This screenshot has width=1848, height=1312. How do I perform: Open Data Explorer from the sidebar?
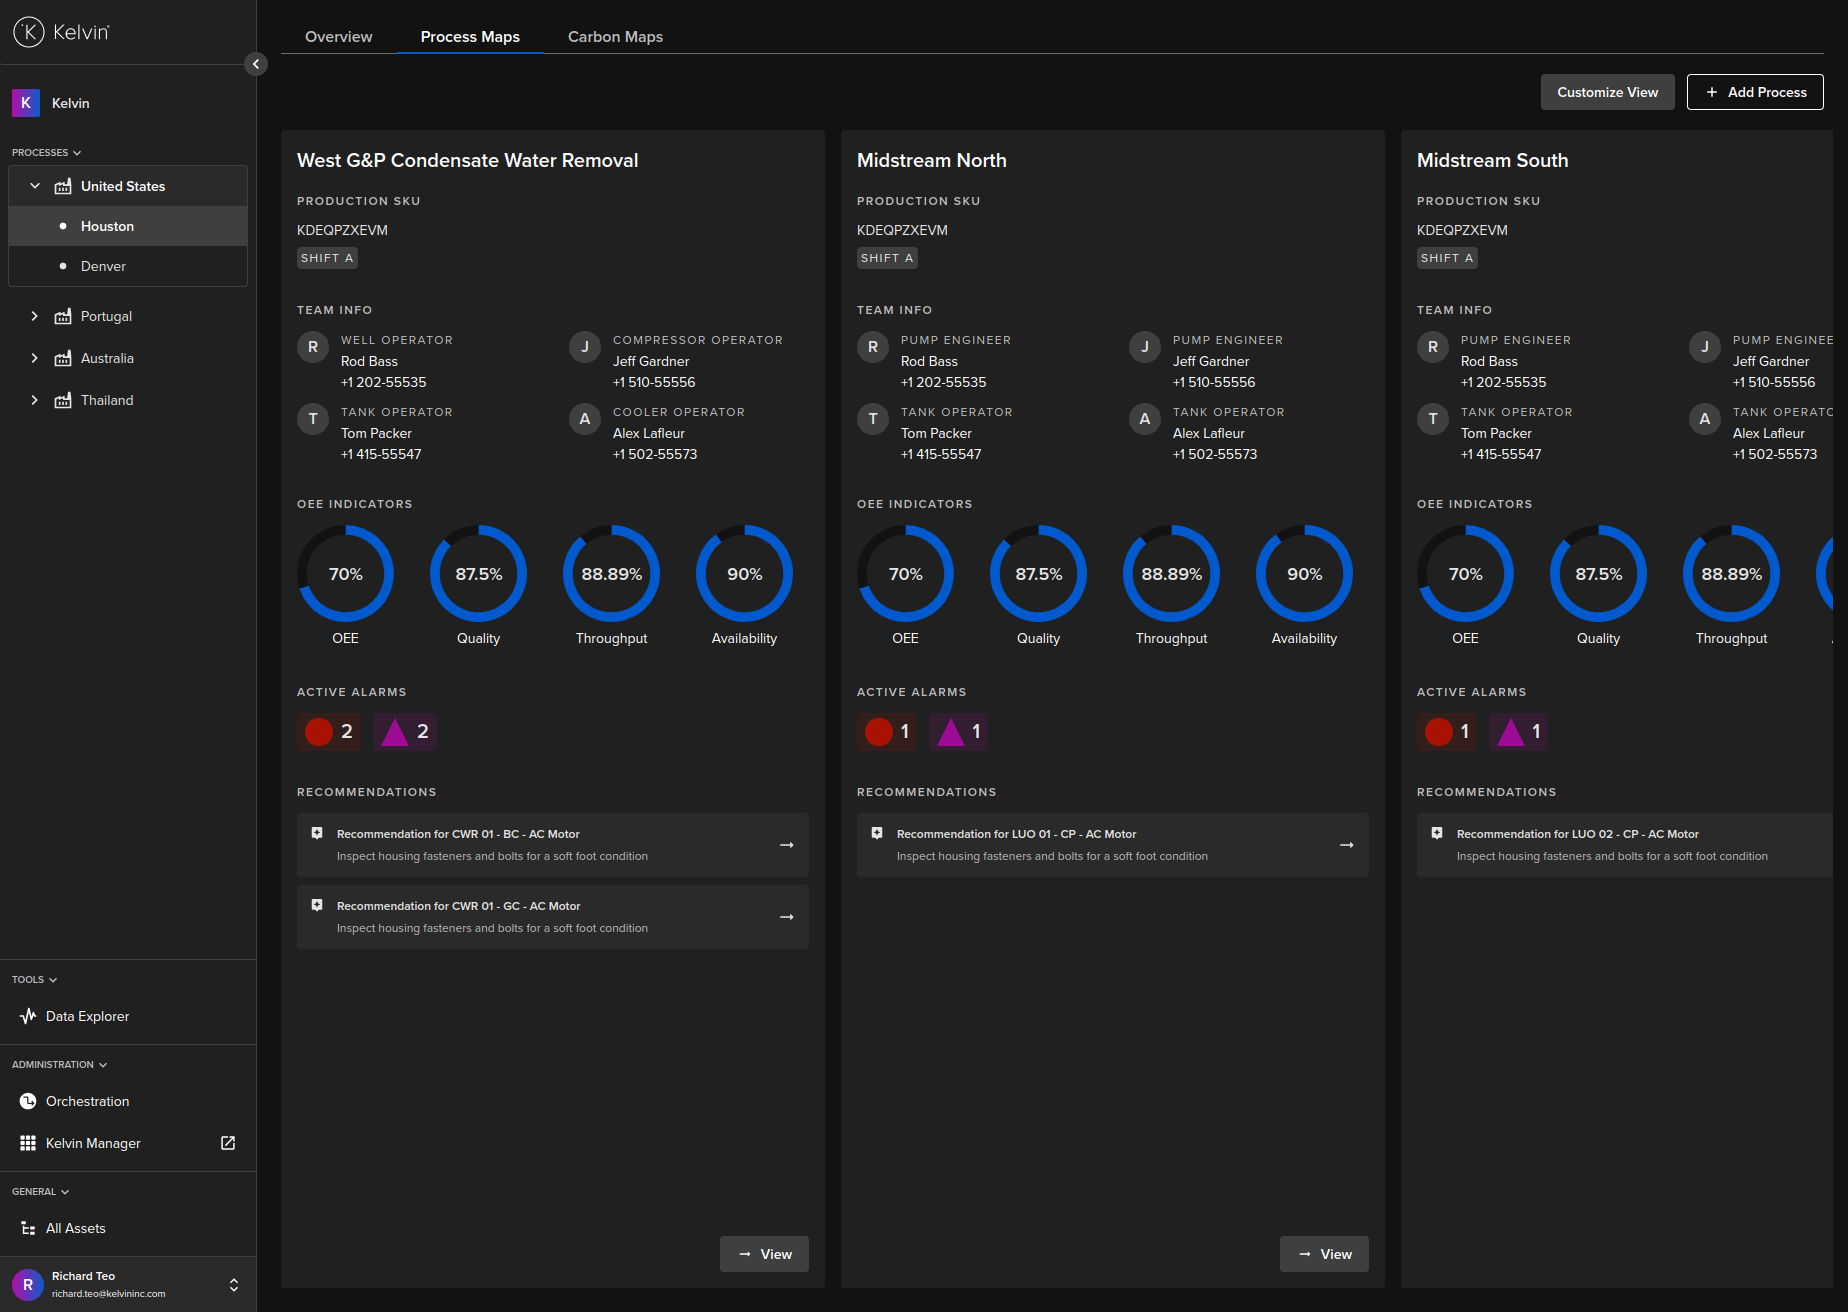click(x=87, y=1016)
